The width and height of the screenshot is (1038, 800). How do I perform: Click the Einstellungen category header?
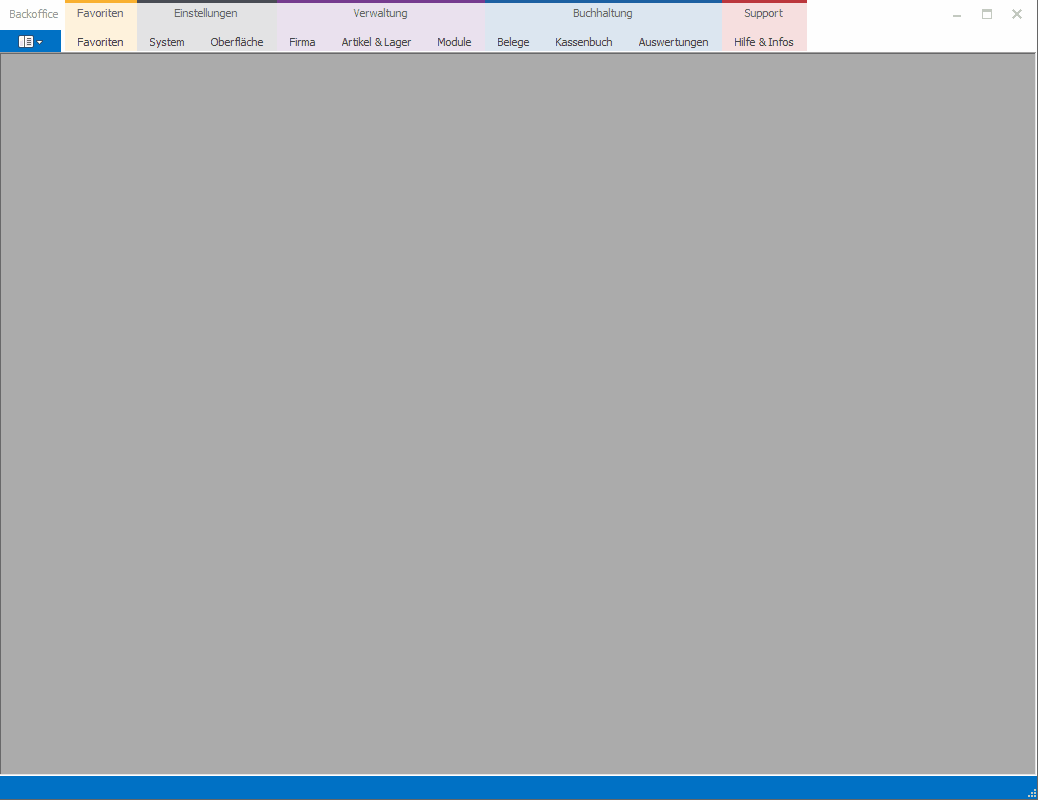point(206,13)
